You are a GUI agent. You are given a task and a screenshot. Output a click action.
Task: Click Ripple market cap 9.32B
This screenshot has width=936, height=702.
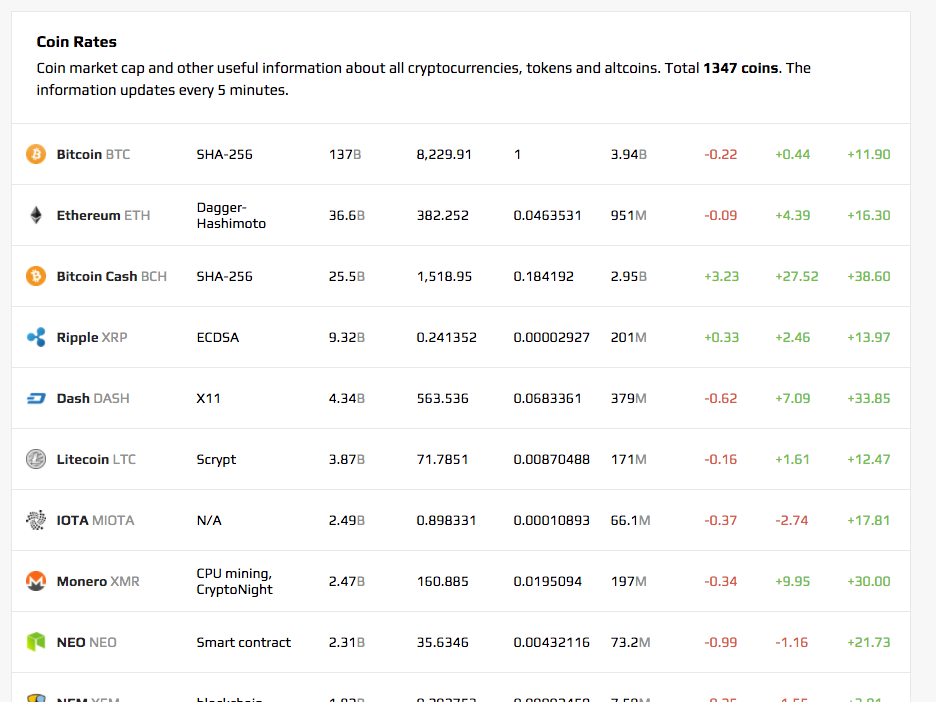[x=347, y=337]
